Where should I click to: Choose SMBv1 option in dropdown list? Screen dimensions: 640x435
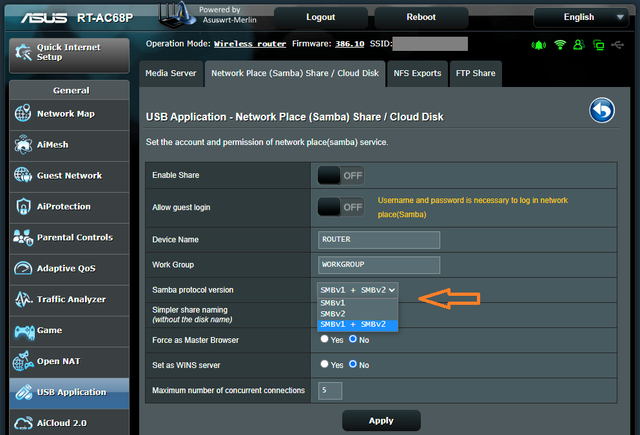(357, 303)
